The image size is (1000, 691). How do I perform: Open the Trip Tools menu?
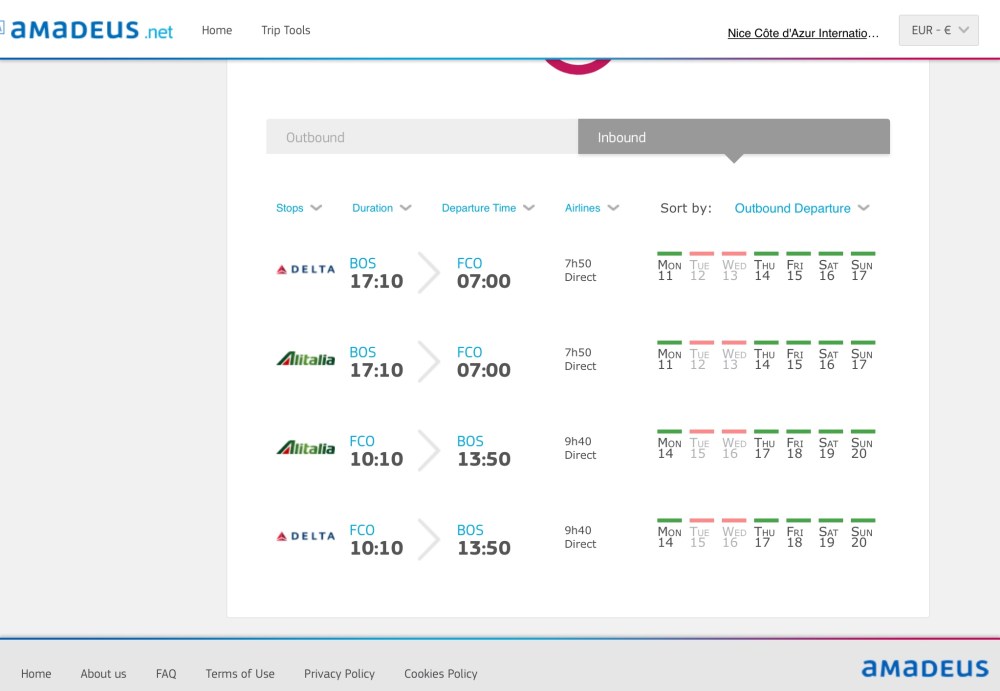pyautogui.click(x=286, y=30)
